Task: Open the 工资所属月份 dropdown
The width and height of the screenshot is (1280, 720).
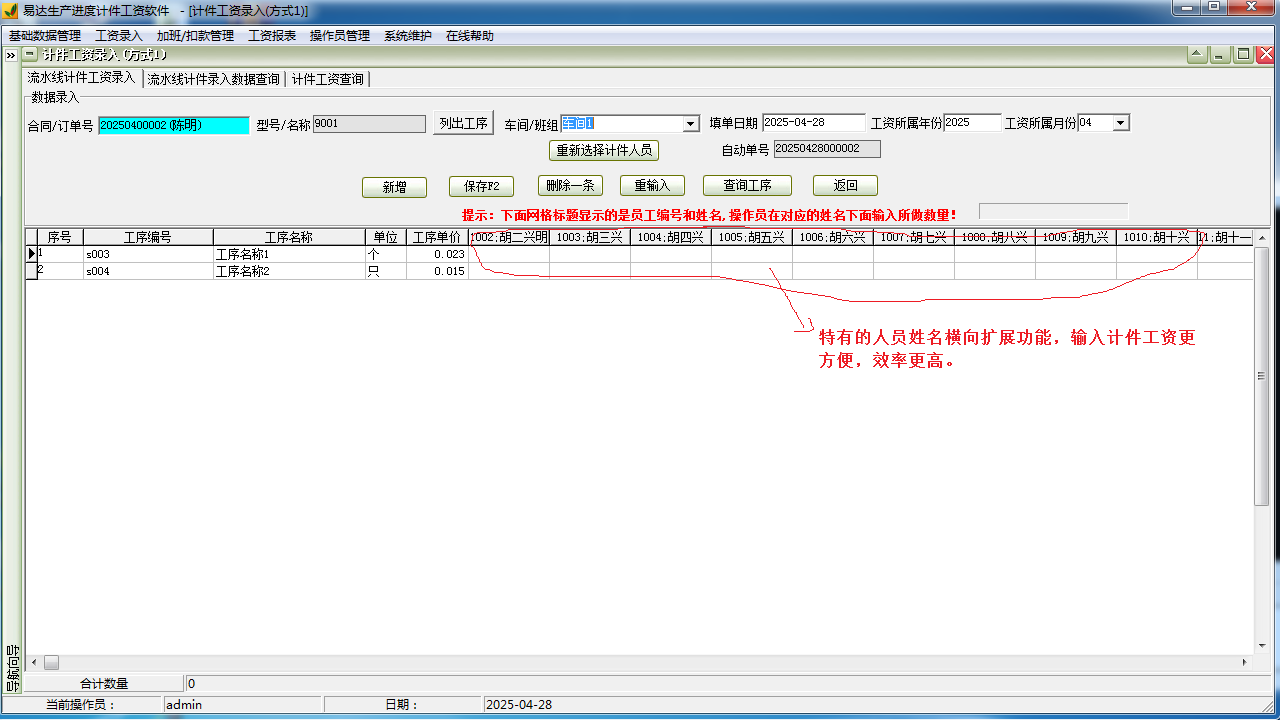Action: pyautogui.click(x=1120, y=122)
